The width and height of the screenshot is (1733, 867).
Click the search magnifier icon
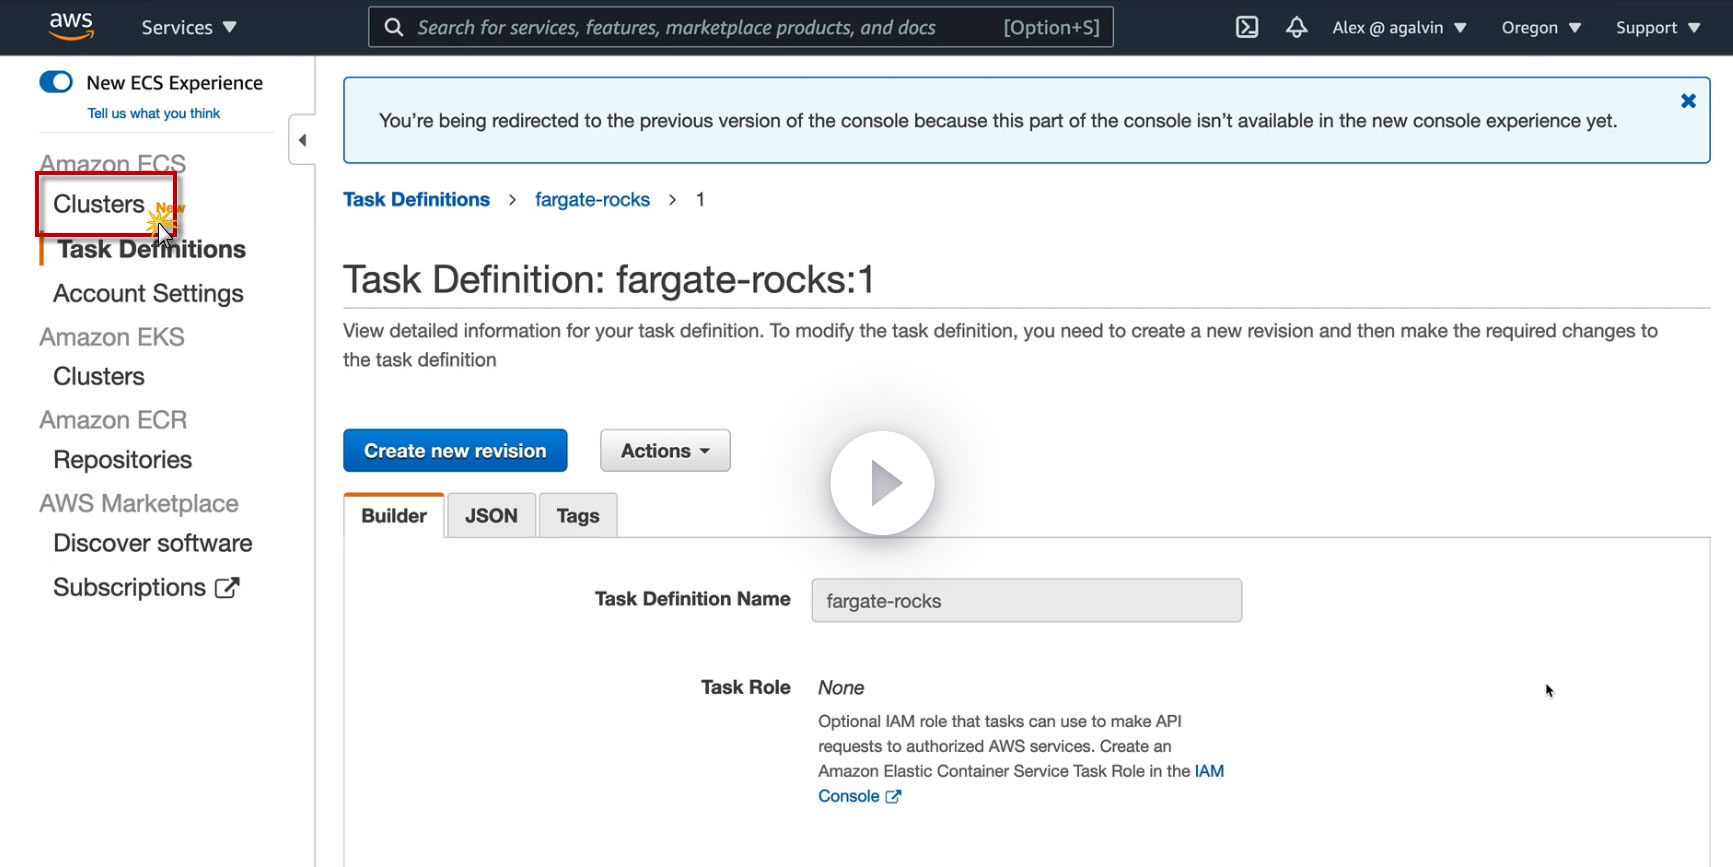pyautogui.click(x=394, y=27)
